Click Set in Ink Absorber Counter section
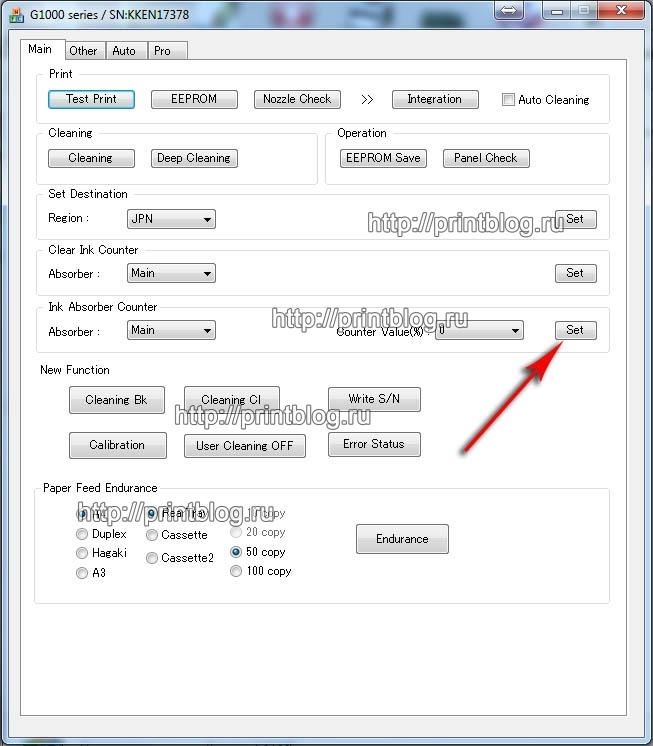This screenshot has height=746, width=653. pyautogui.click(x=575, y=330)
